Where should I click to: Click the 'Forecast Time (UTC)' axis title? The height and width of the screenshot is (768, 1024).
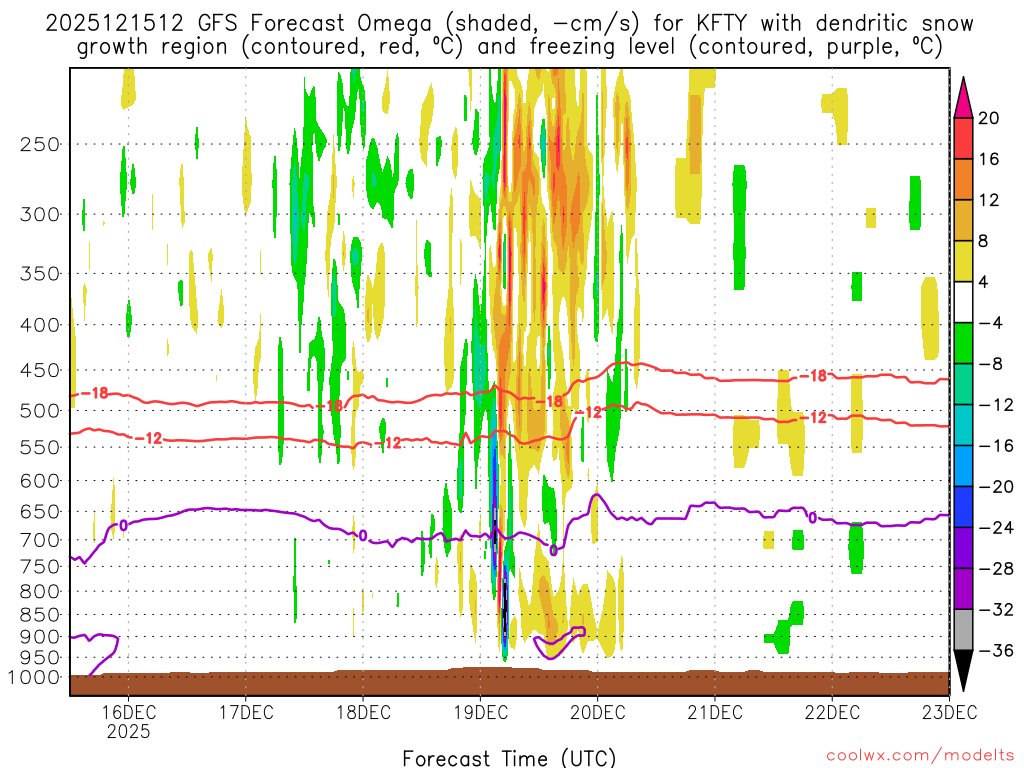point(509,758)
